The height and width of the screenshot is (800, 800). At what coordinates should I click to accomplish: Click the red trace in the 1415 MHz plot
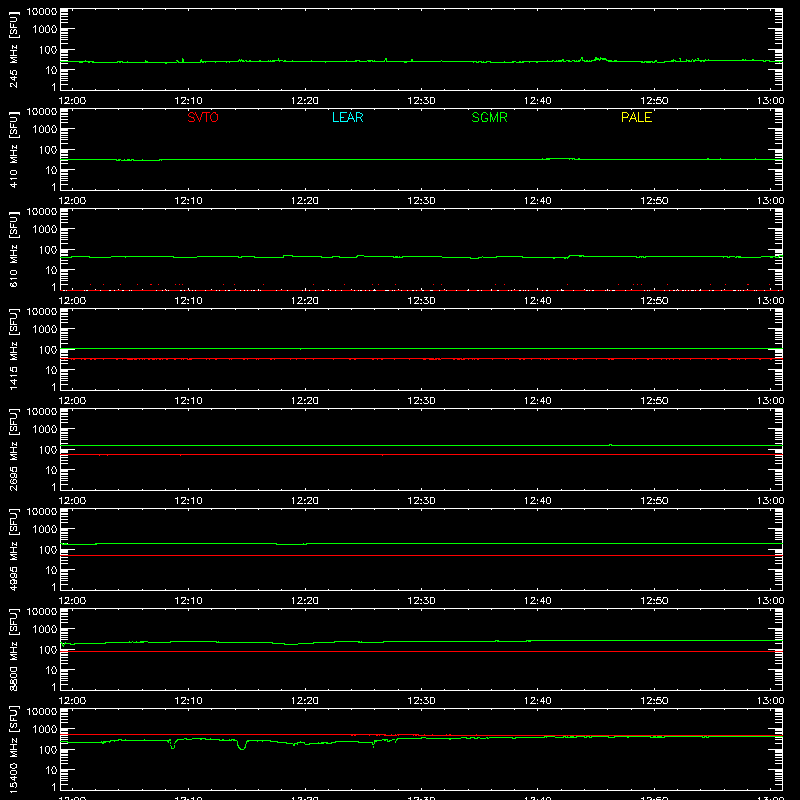[421, 359]
